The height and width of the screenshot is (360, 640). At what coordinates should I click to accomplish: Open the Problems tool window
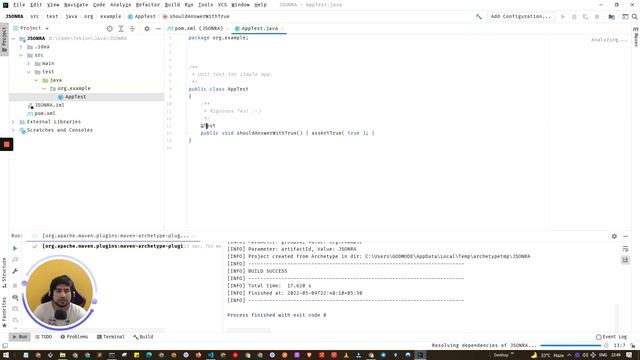(74, 337)
